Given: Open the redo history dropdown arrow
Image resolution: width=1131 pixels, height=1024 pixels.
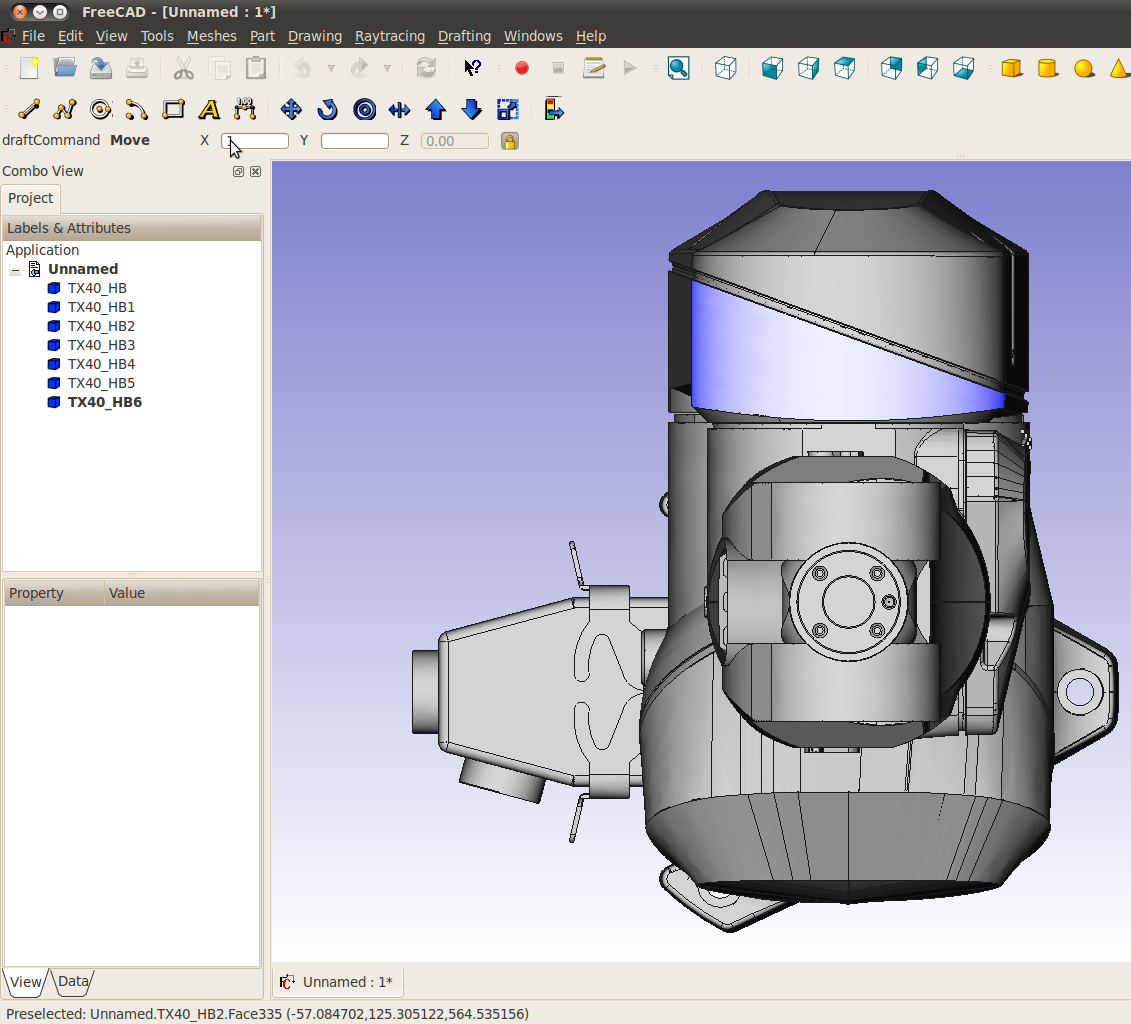Looking at the screenshot, I should (x=387, y=69).
